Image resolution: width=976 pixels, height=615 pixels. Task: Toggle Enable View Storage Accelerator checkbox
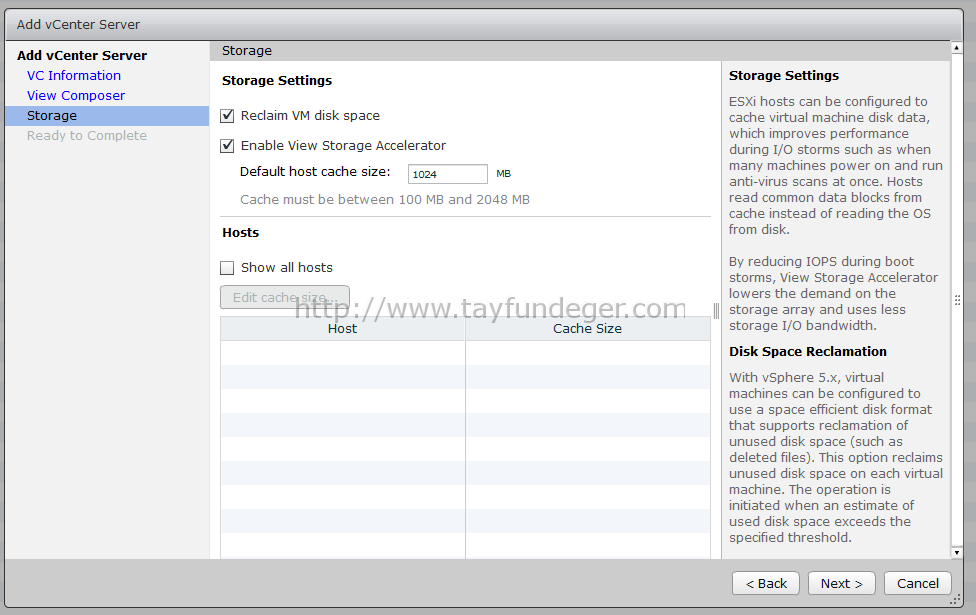click(227, 146)
